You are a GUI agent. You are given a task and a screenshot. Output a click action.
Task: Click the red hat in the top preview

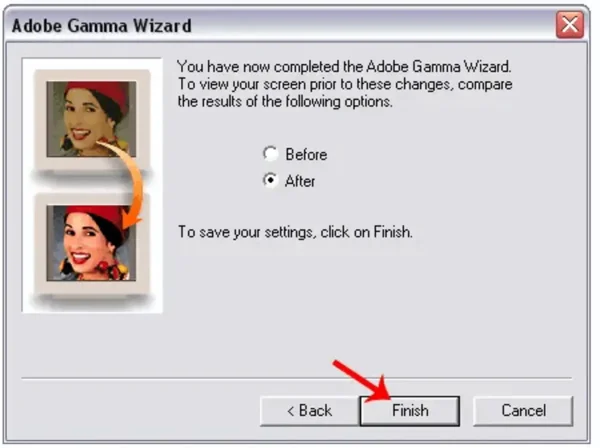pyautogui.click(x=100, y=94)
